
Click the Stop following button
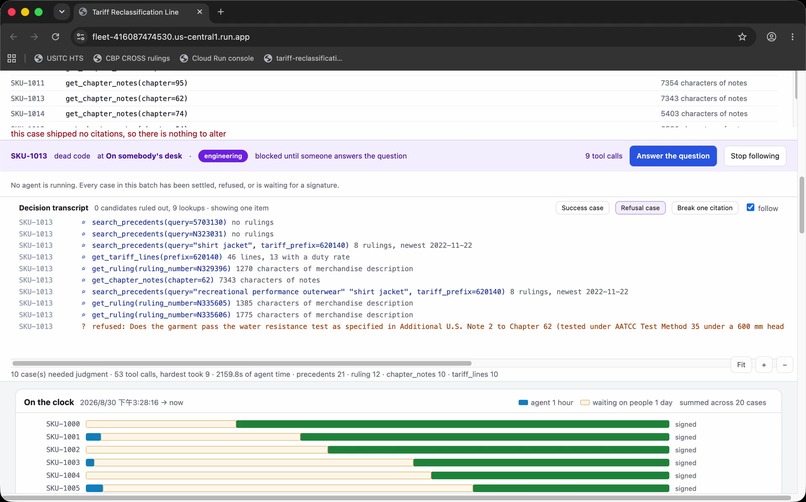(755, 156)
